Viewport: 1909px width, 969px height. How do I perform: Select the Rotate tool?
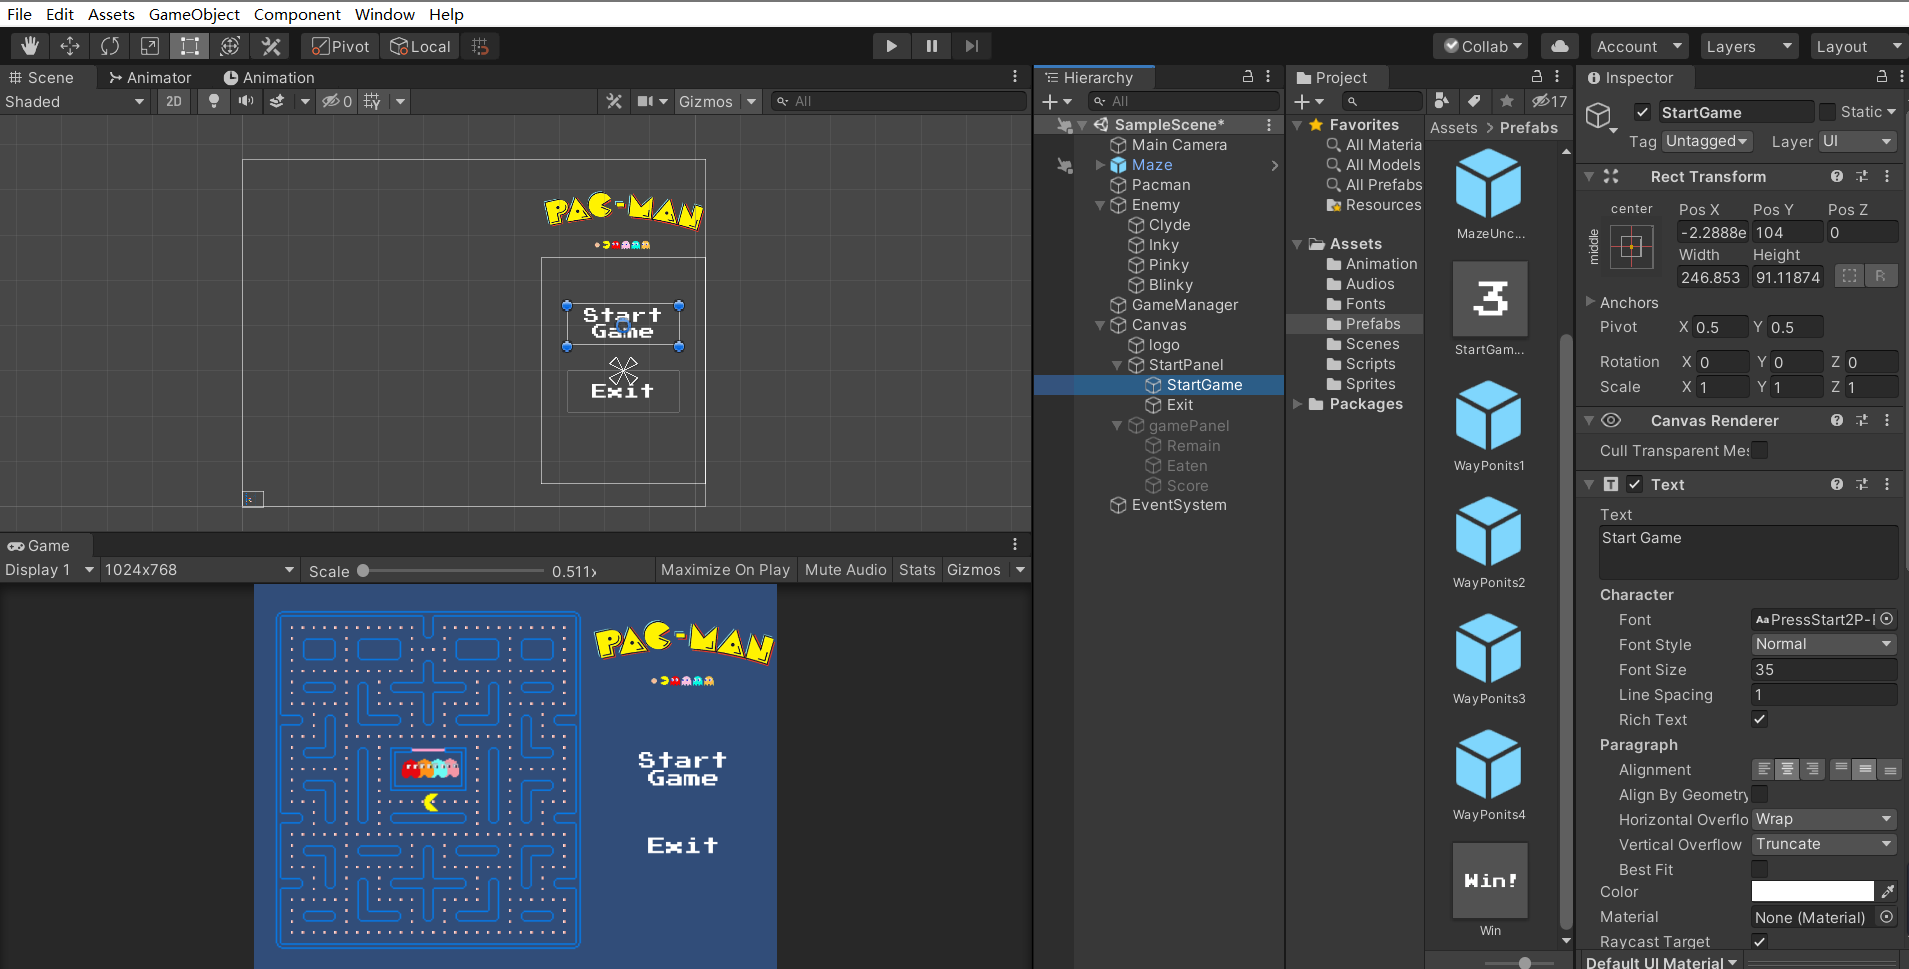[110, 46]
